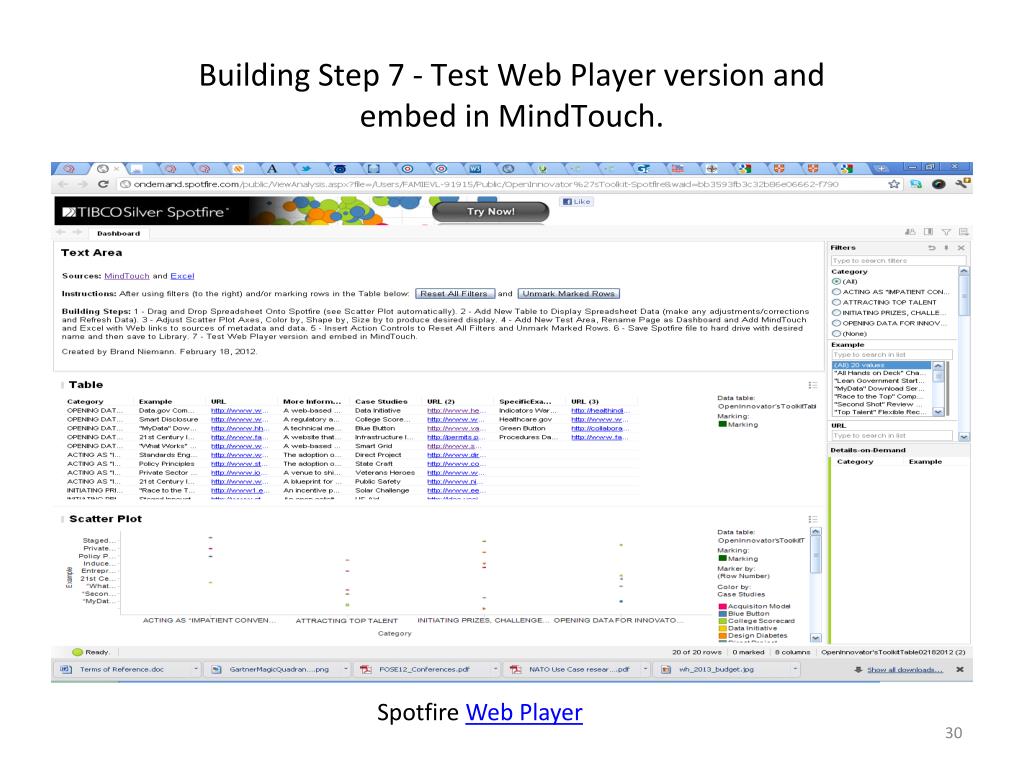Click the URL filter search in list field
1024x768 pixels.
coord(891,436)
